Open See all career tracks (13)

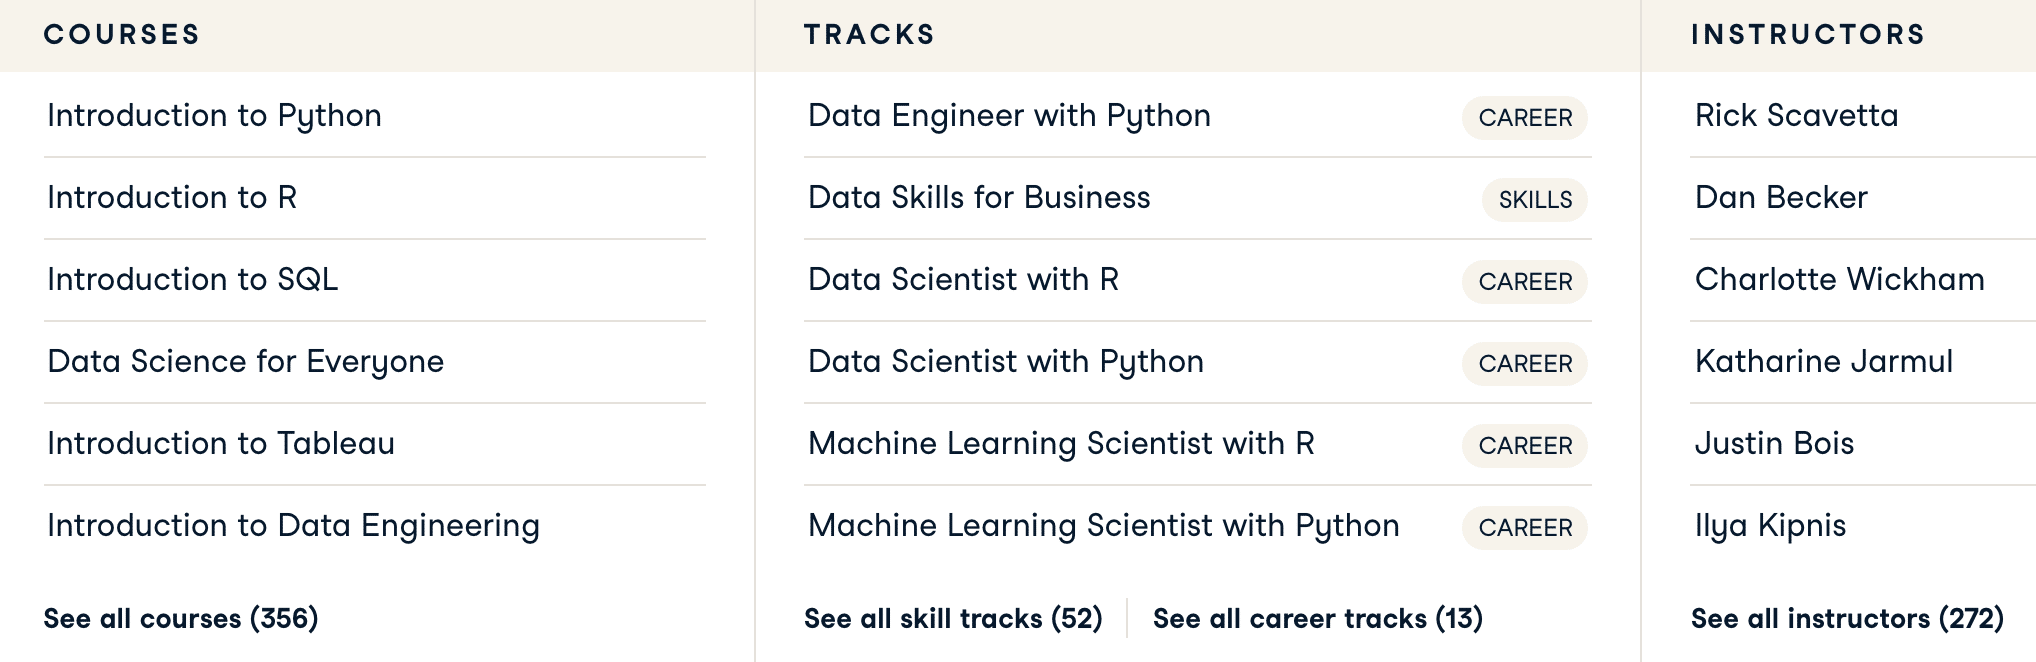[x=1318, y=619]
